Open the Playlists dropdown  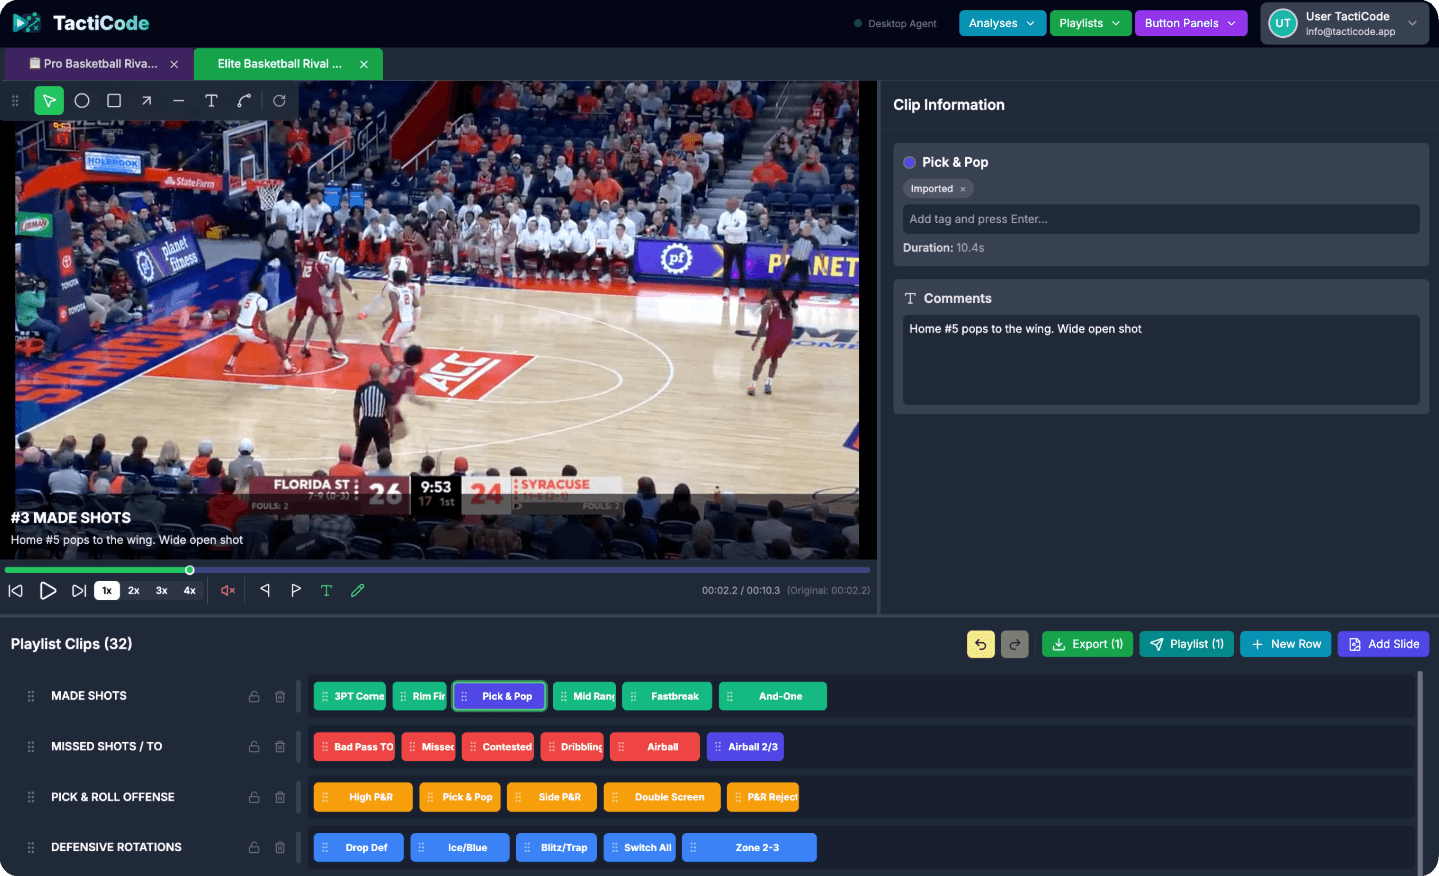point(1090,22)
